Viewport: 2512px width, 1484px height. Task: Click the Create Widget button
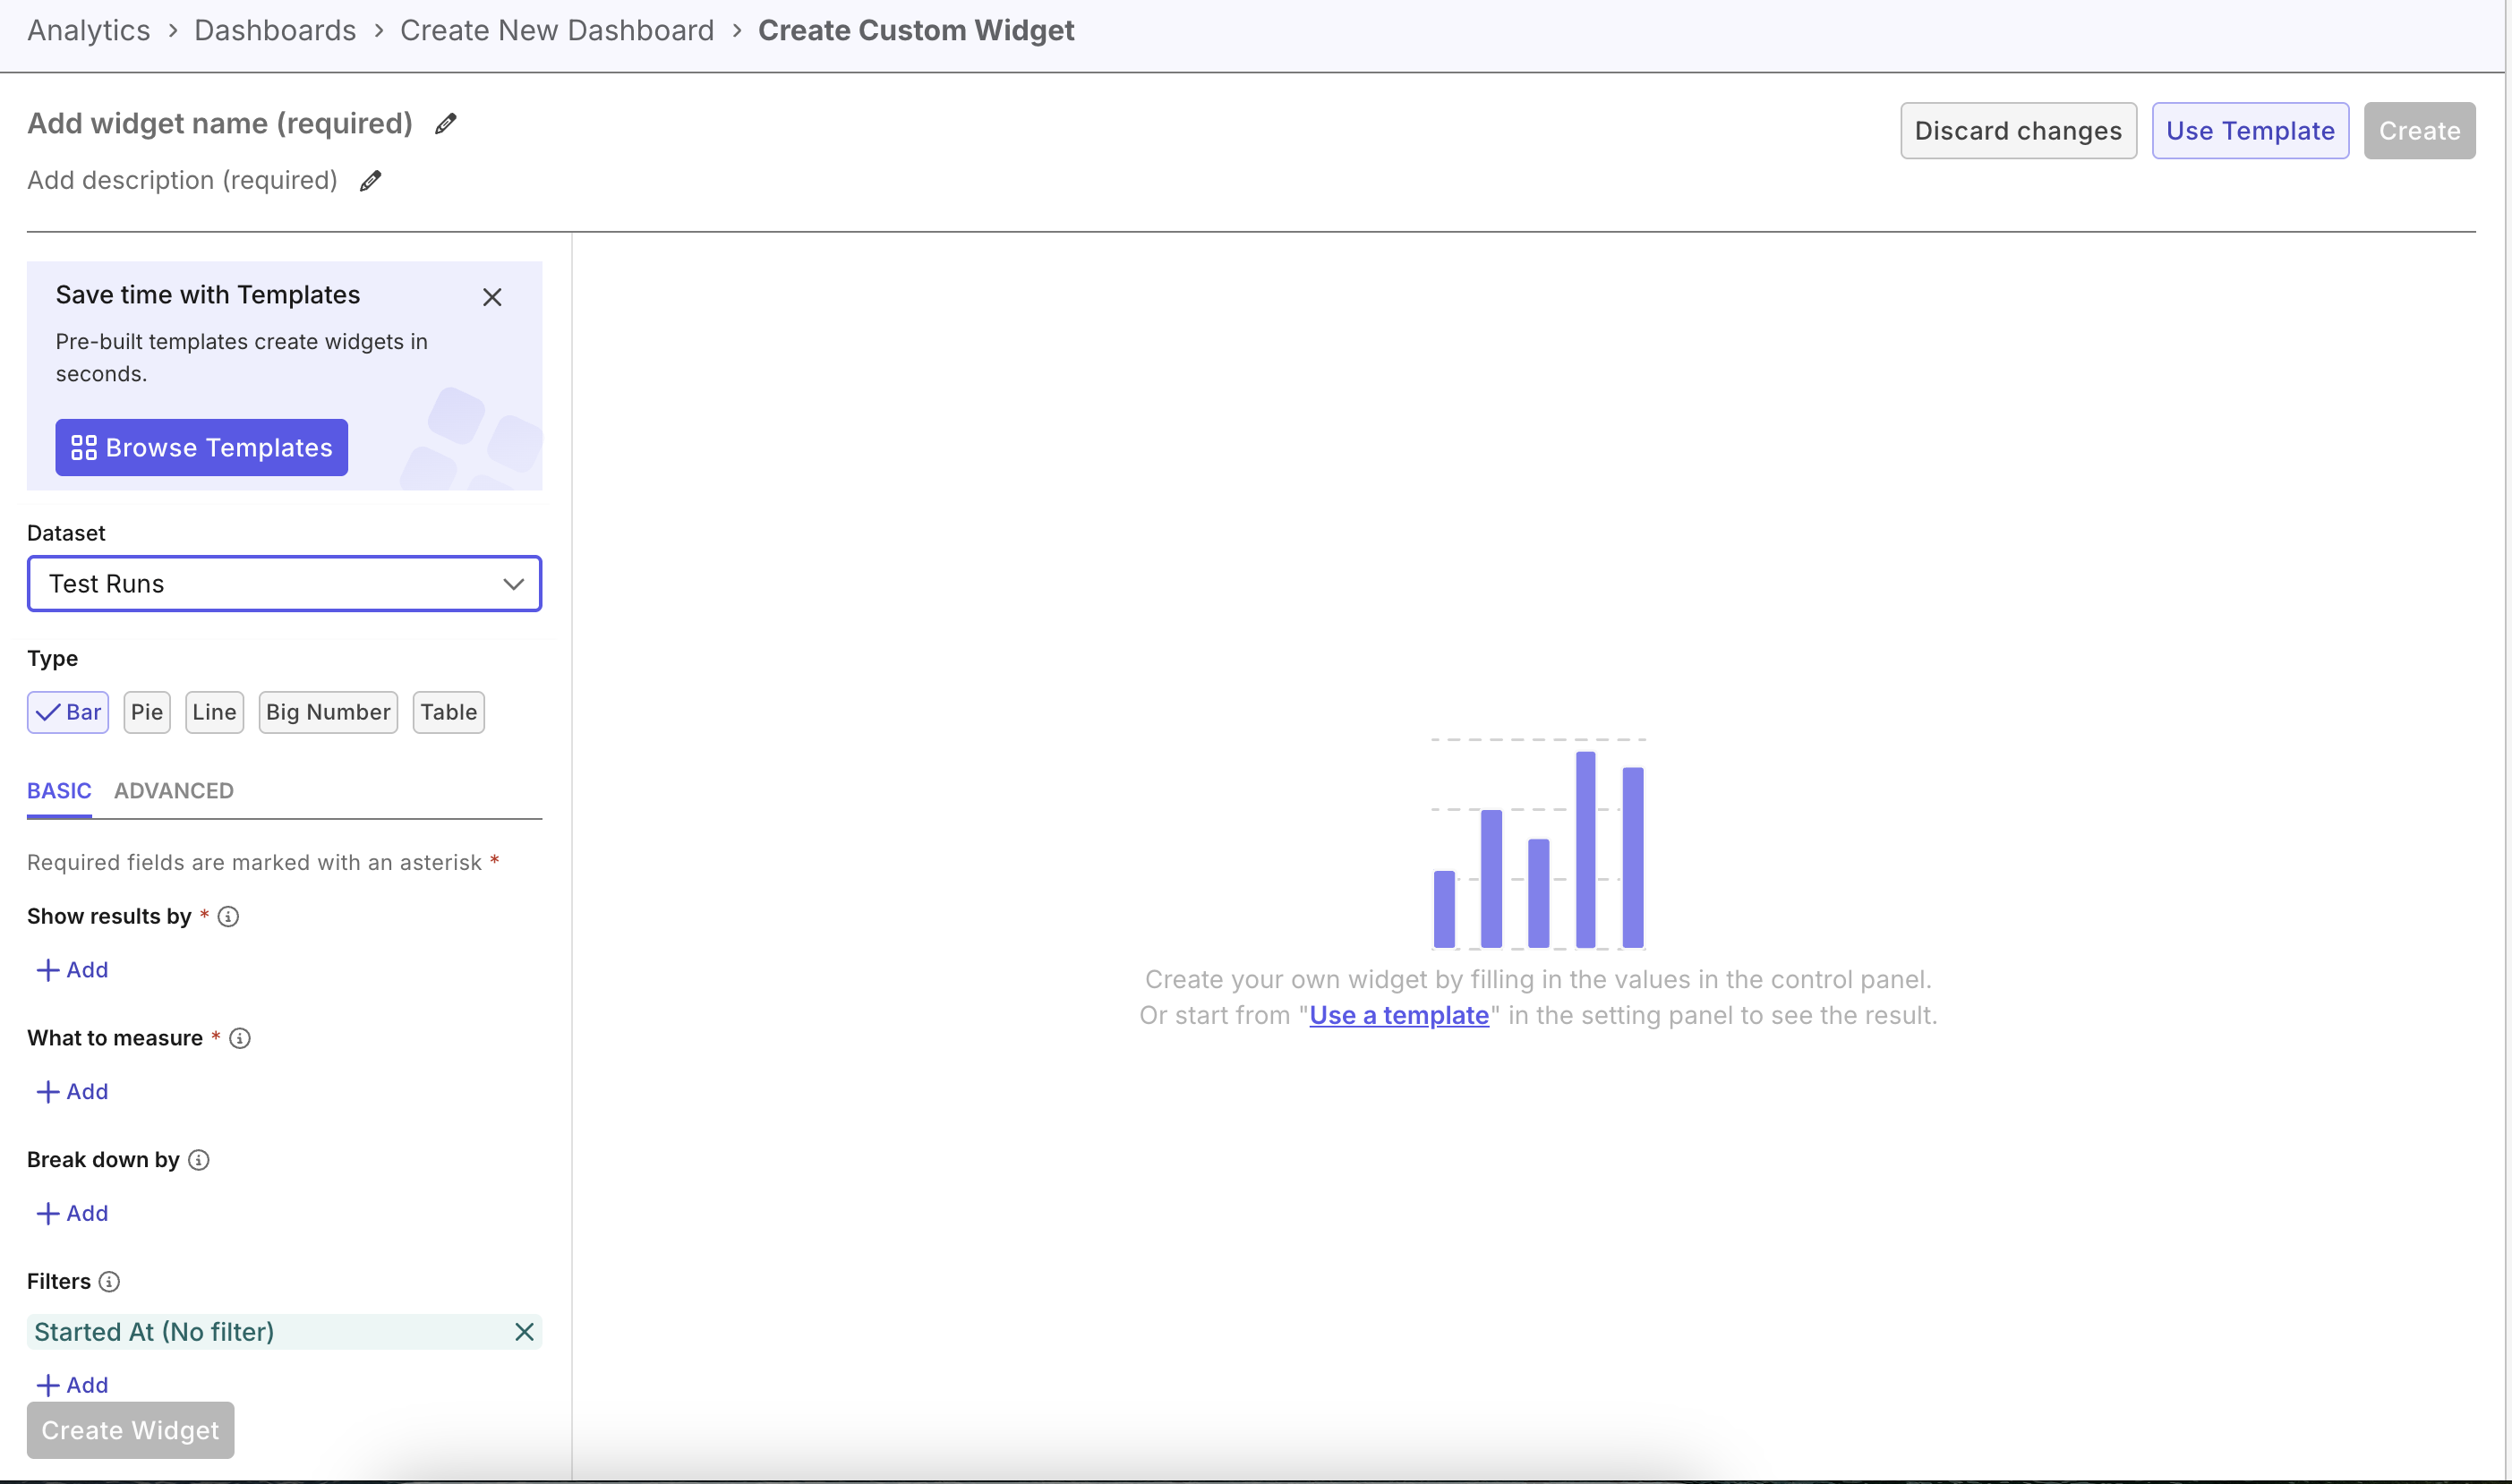(131, 1431)
